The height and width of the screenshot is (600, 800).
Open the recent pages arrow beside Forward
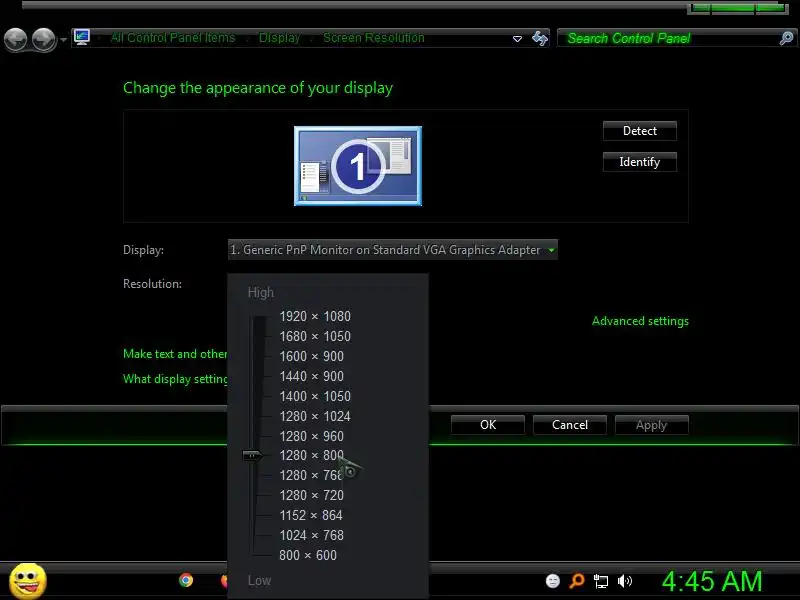[x=63, y=40]
